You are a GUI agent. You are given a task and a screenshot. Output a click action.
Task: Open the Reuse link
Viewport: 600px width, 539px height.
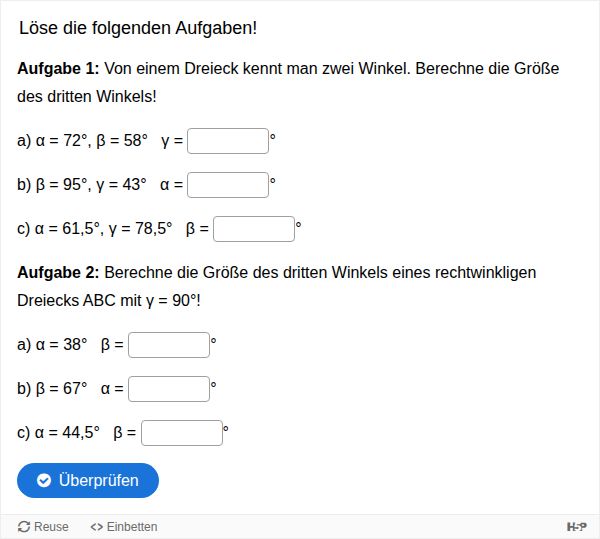43,527
